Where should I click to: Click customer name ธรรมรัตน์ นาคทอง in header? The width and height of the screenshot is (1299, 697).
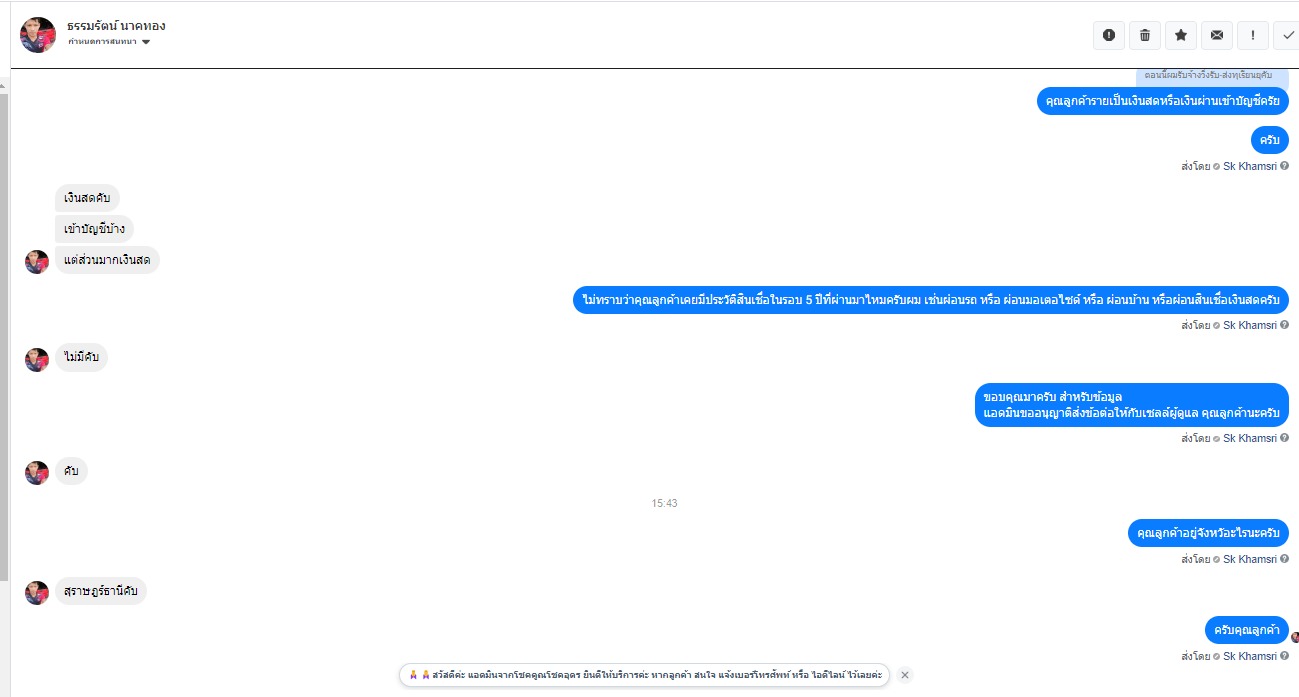tap(116, 25)
